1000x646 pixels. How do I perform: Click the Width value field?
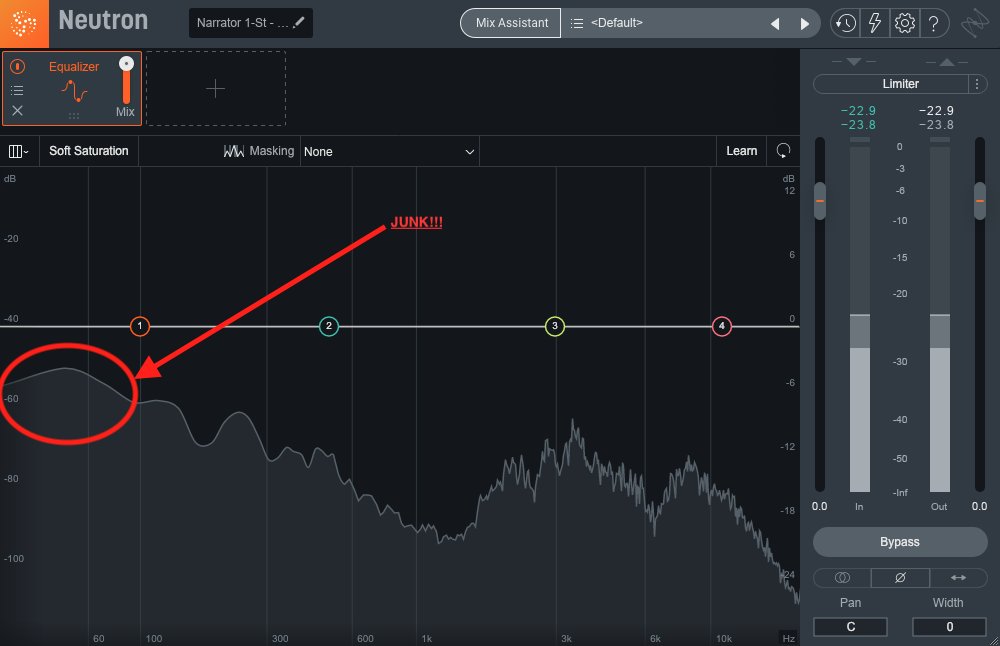coord(949,627)
